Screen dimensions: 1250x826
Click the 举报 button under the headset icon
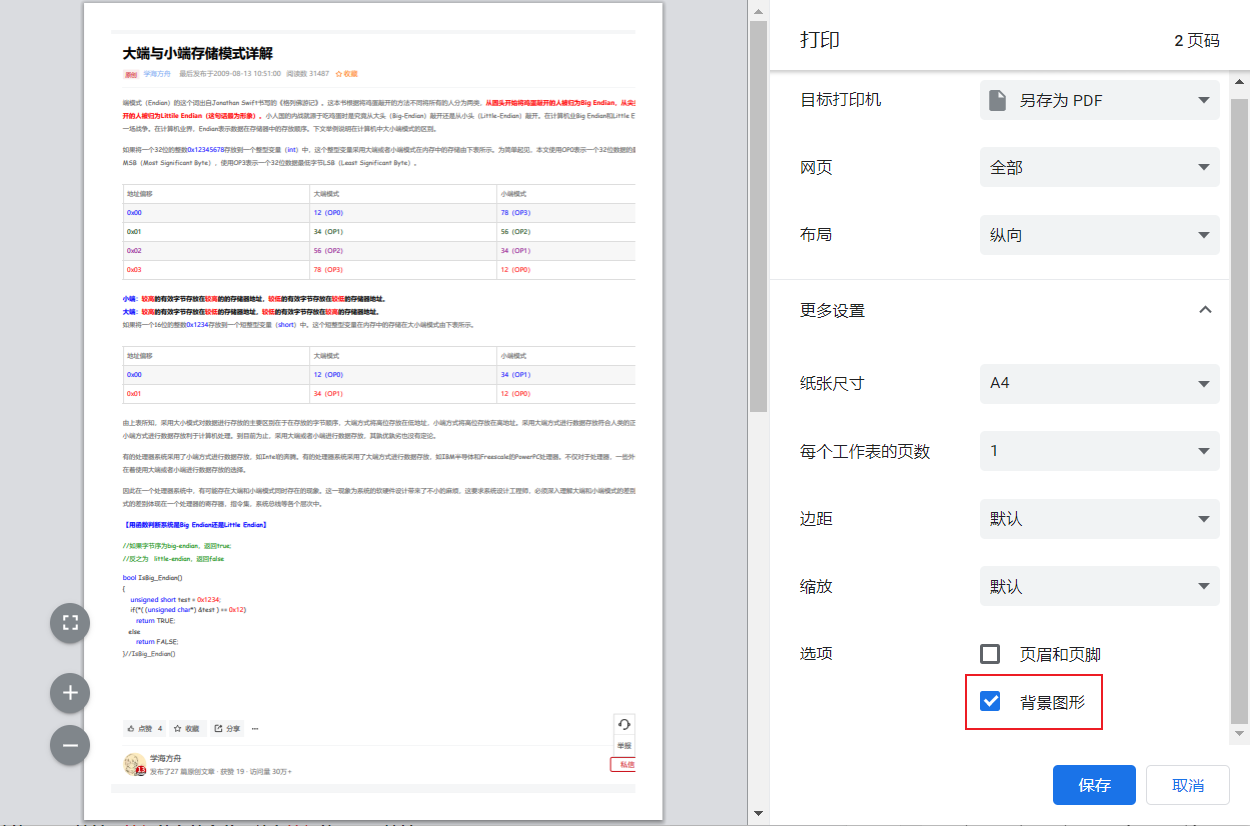(624, 746)
